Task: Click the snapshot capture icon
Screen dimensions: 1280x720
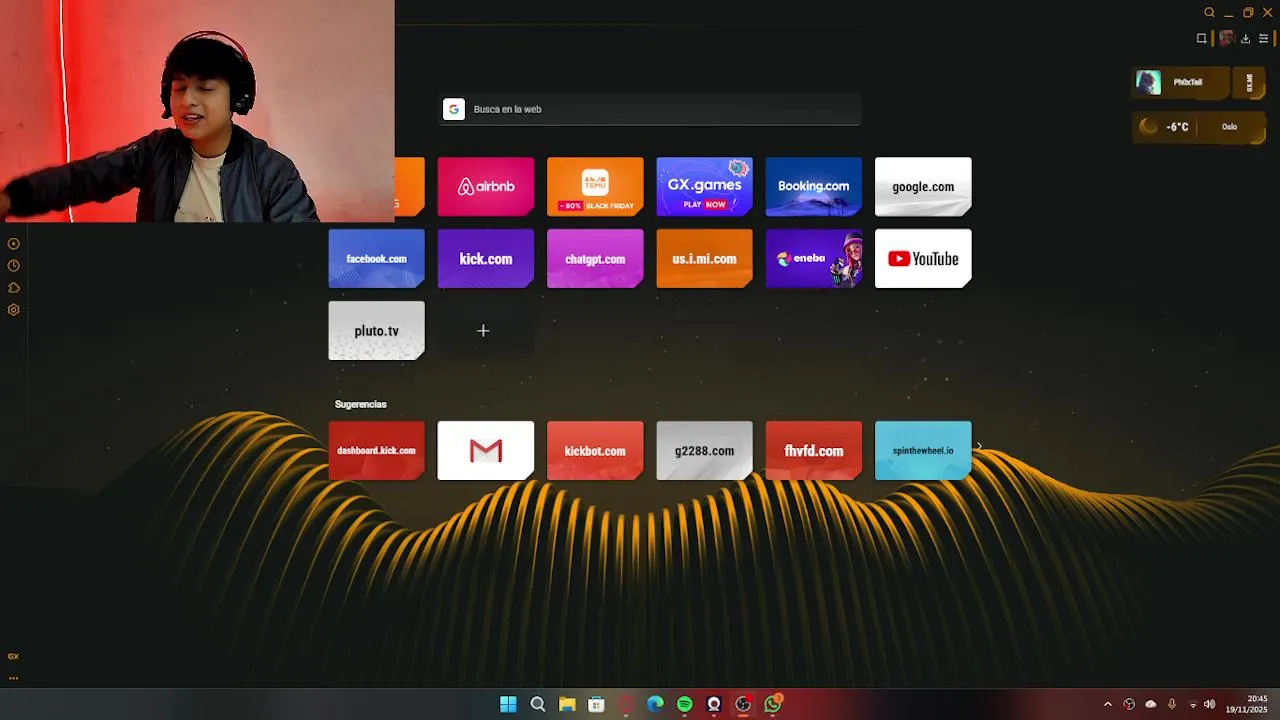Action: pos(1202,38)
